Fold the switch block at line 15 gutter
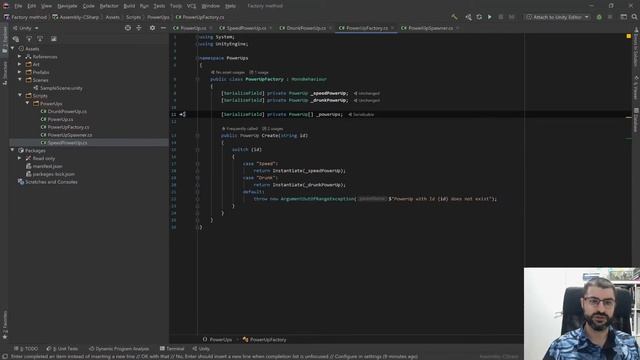Viewport: 640px width, 360px height. pos(198,149)
